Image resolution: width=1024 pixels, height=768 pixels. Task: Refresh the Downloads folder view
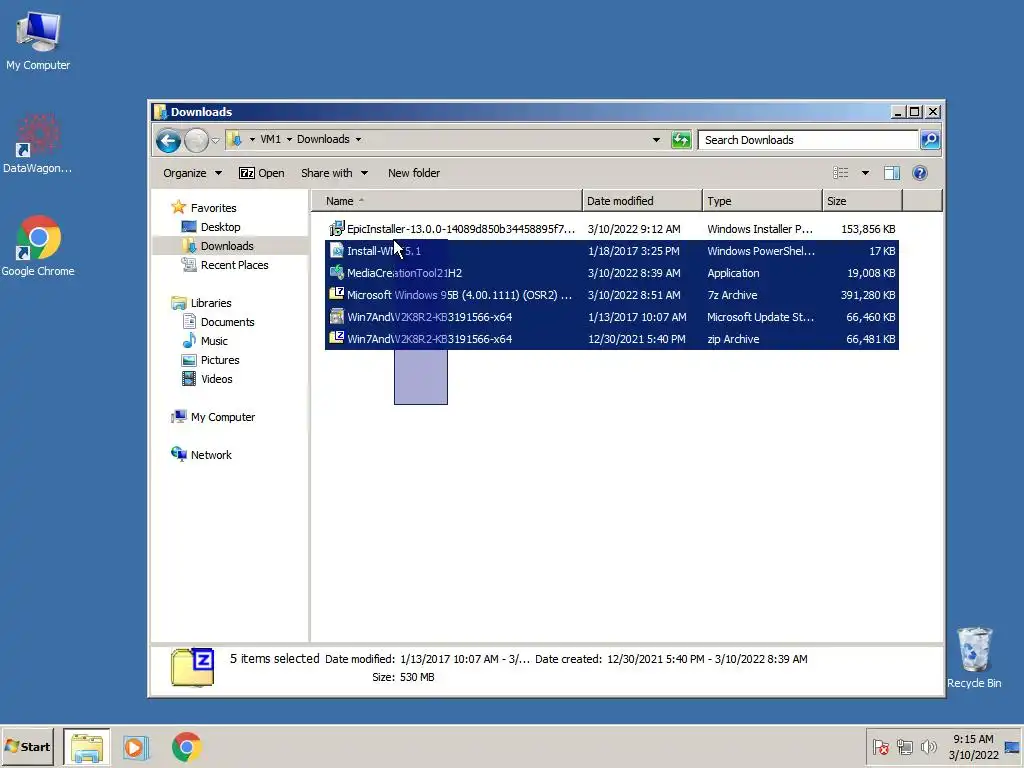tap(680, 140)
